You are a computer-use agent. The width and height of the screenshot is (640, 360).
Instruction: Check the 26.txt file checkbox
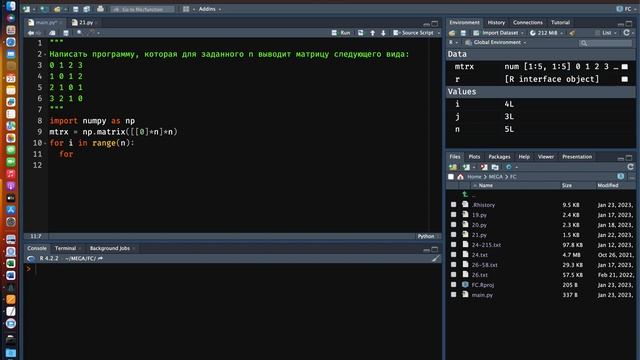(453, 275)
